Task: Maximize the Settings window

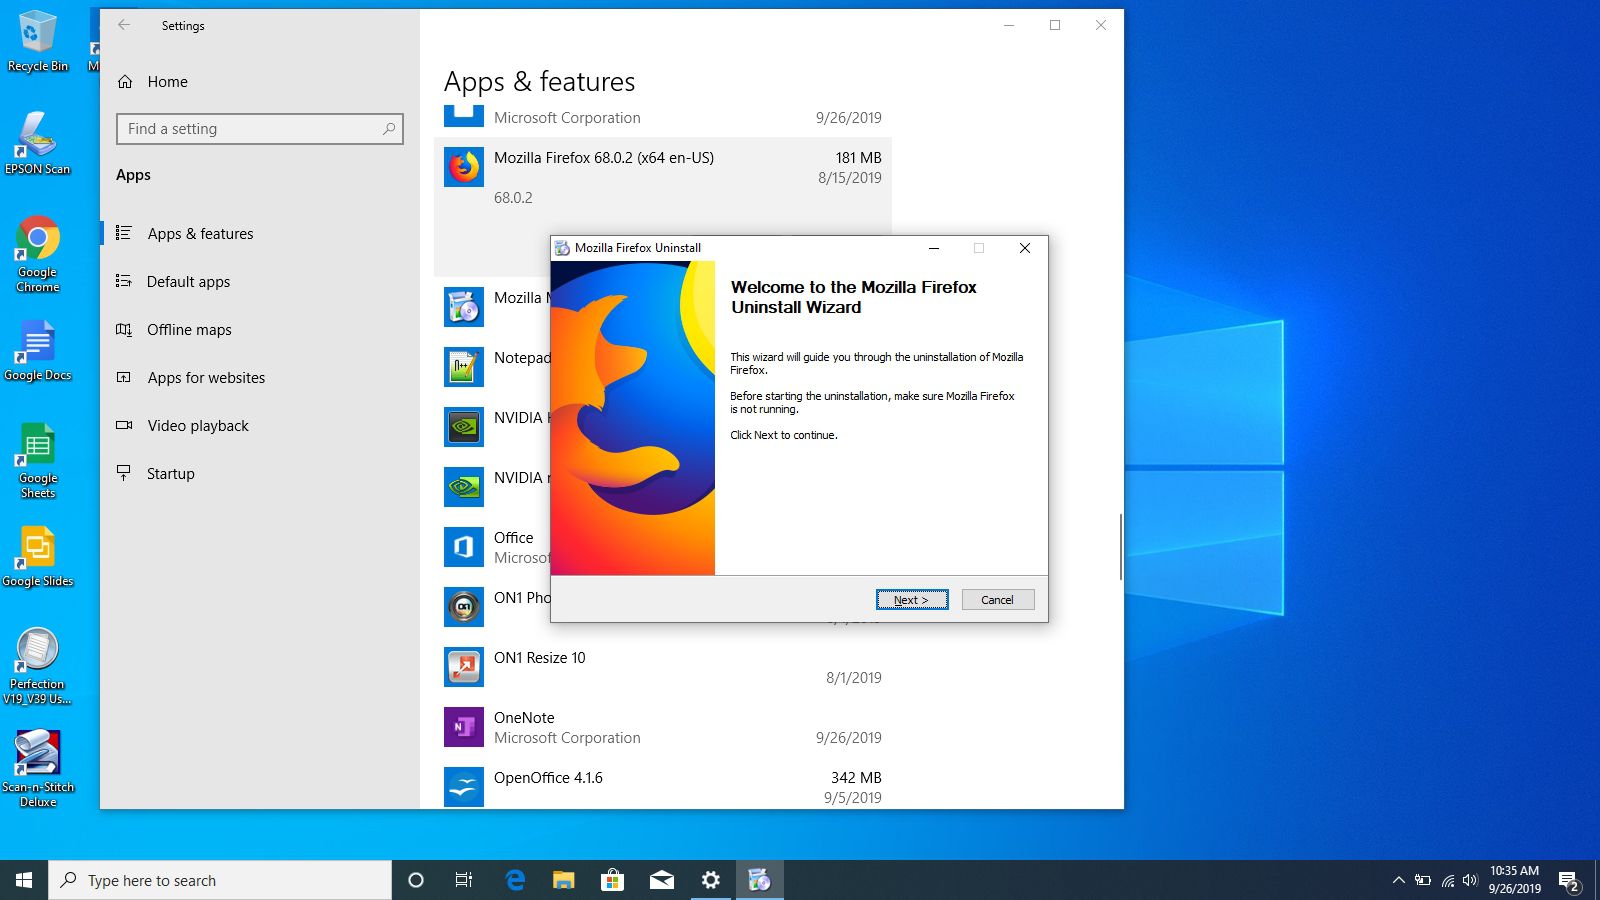Action: pyautogui.click(x=1055, y=25)
